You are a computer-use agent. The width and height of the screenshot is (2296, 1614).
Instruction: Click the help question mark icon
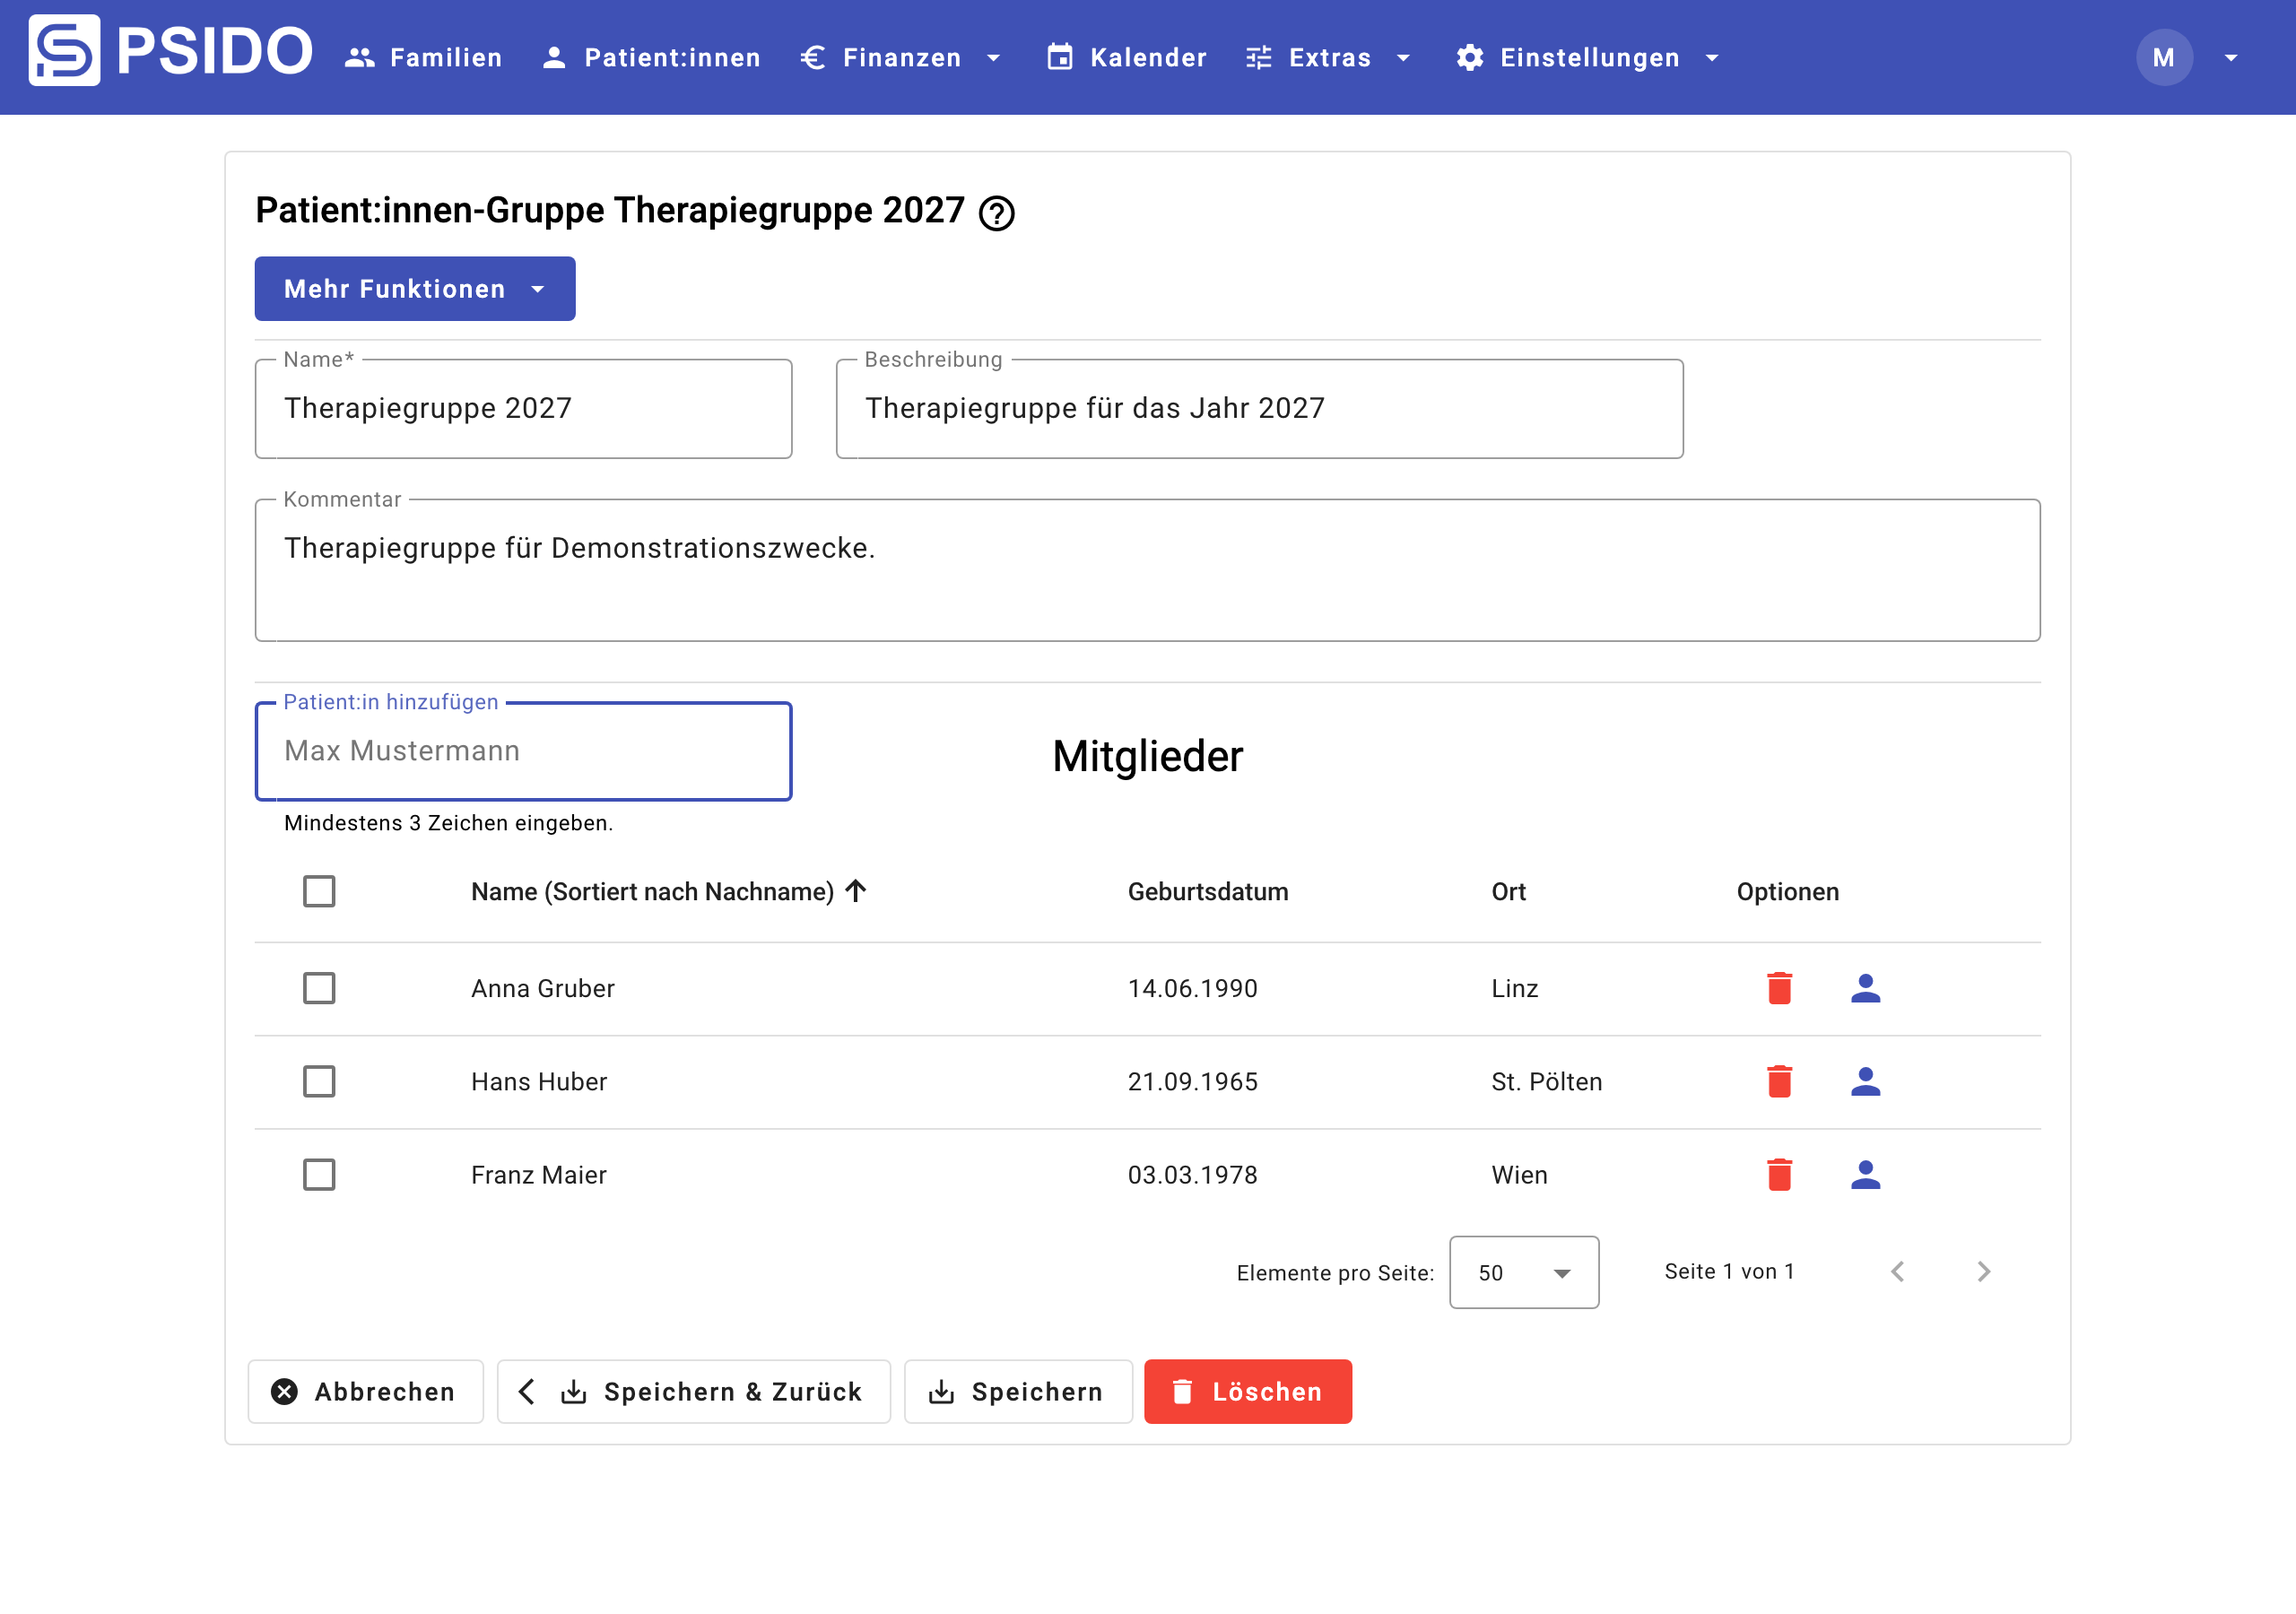point(996,213)
